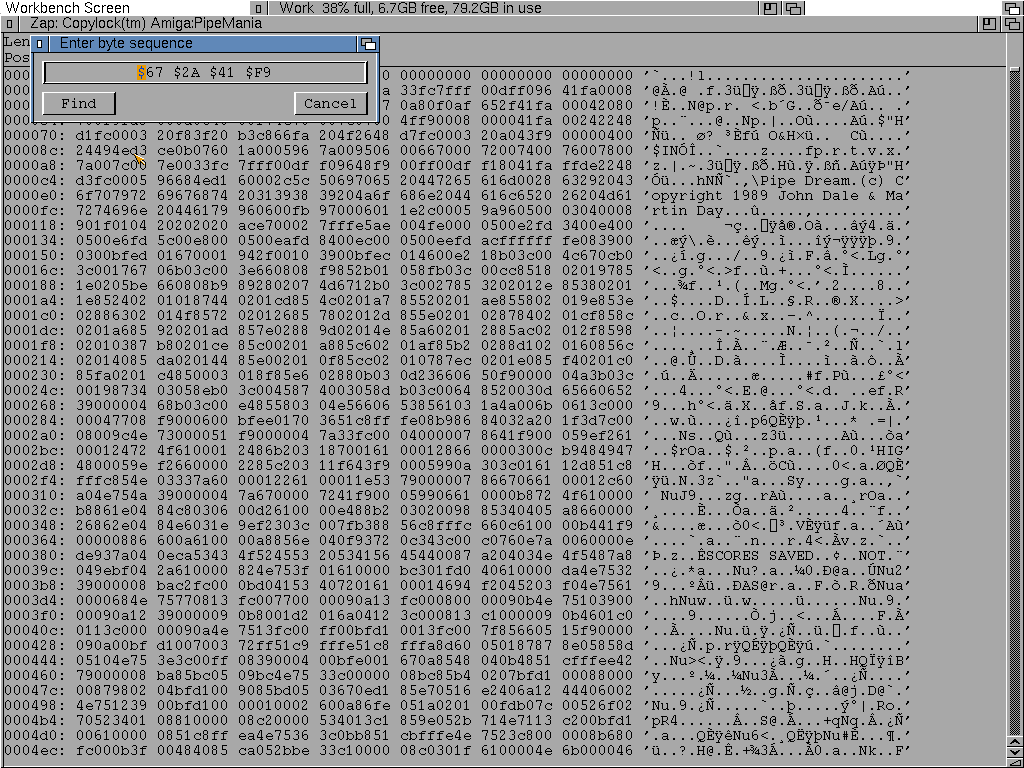
Task: Click the Work volume window title bar
Action: pos(513,8)
